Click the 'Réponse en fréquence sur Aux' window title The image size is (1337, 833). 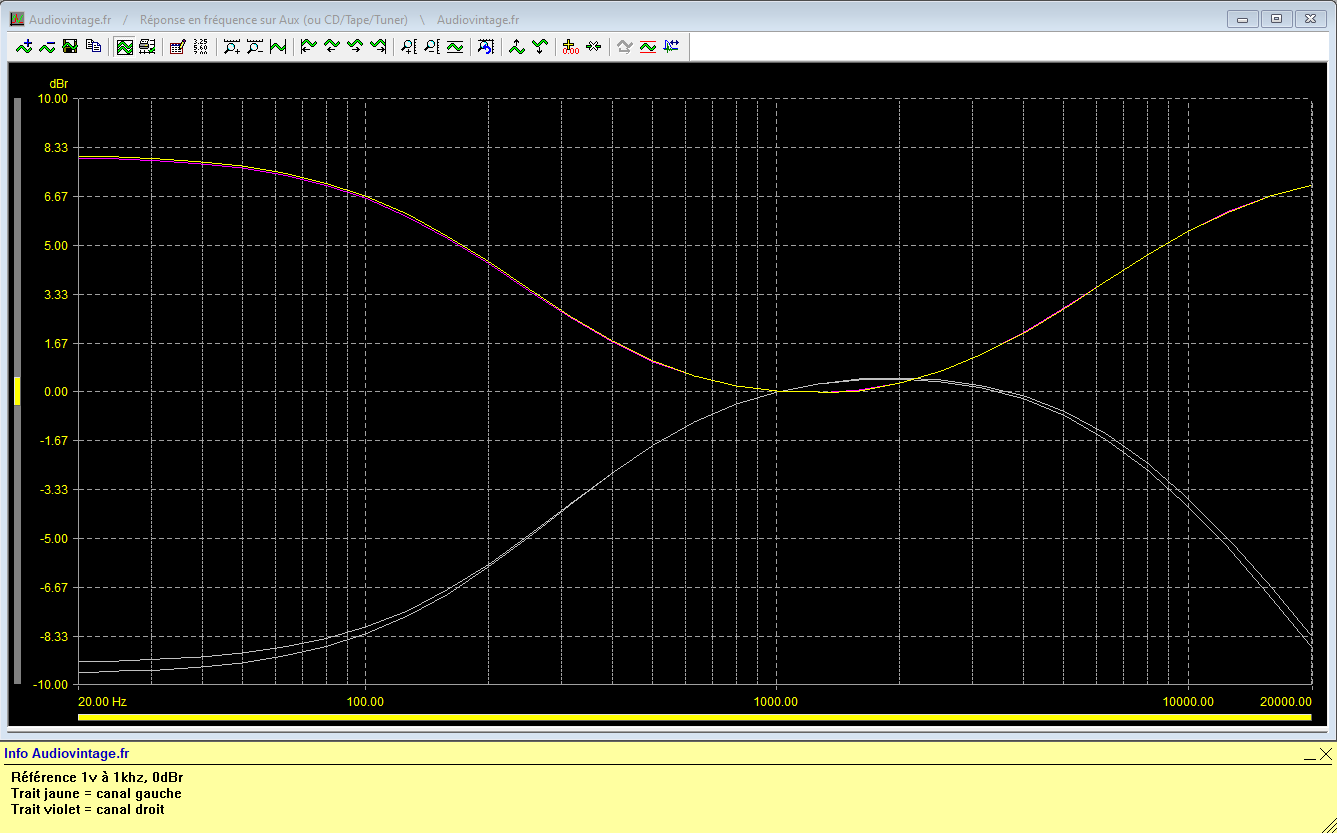click(274, 20)
